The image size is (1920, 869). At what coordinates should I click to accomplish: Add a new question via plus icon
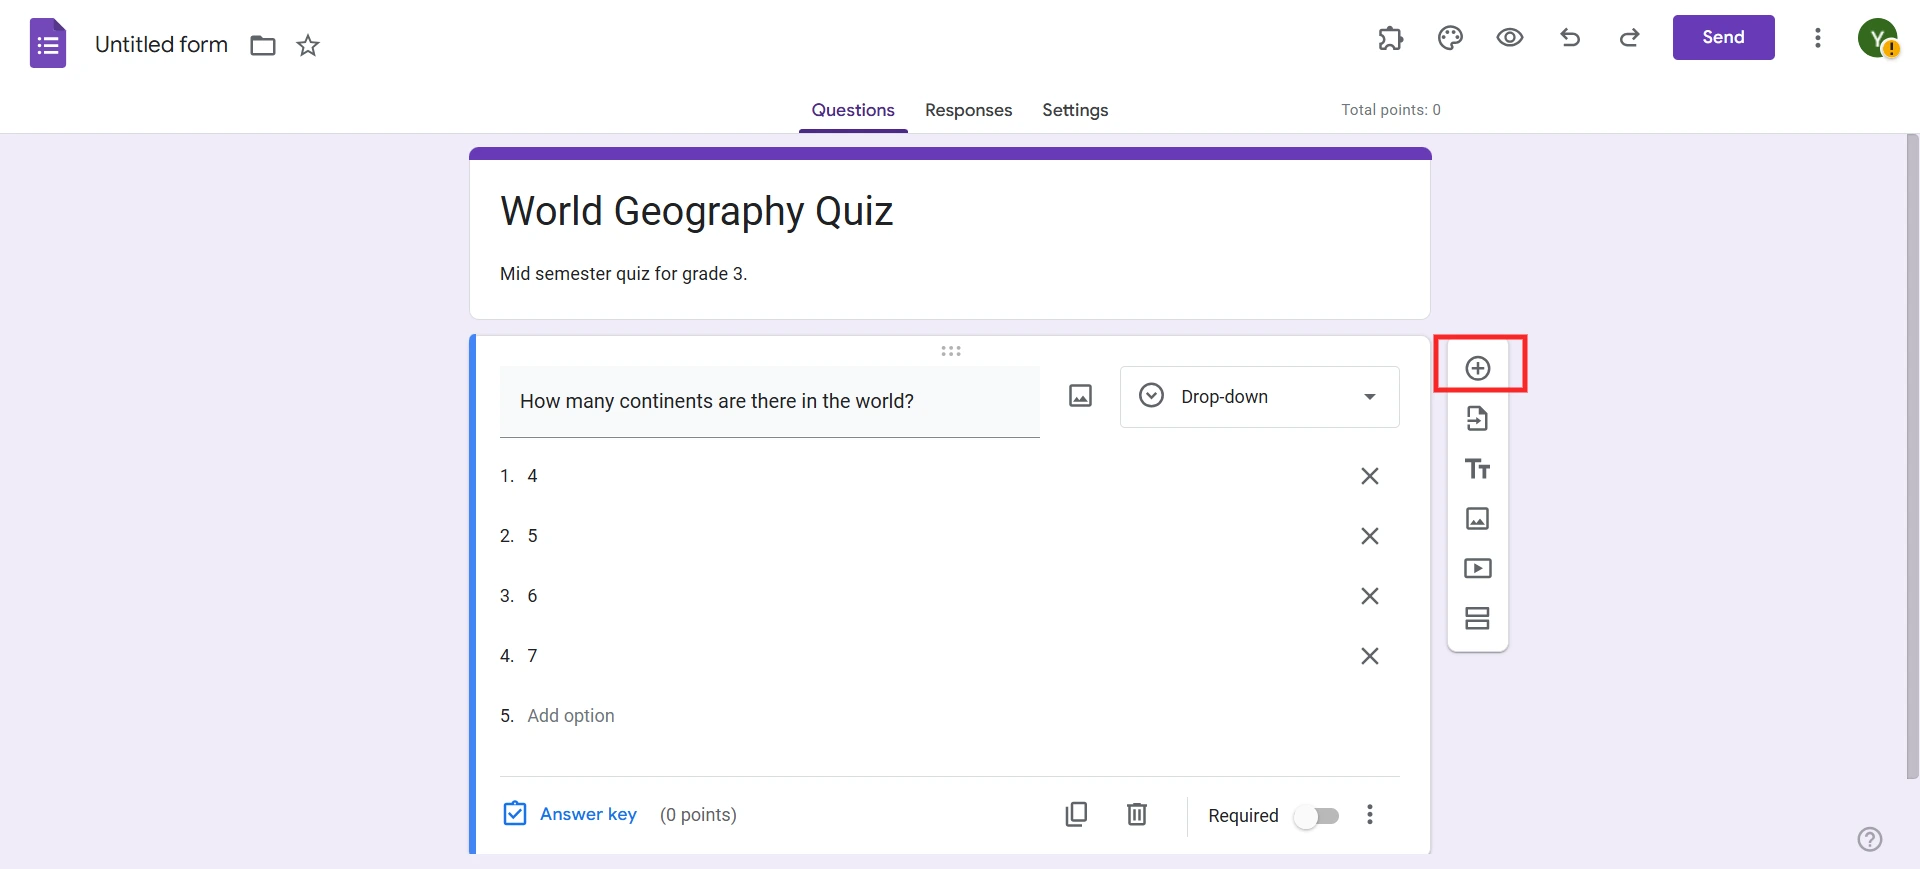click(x=1478, y=367)
